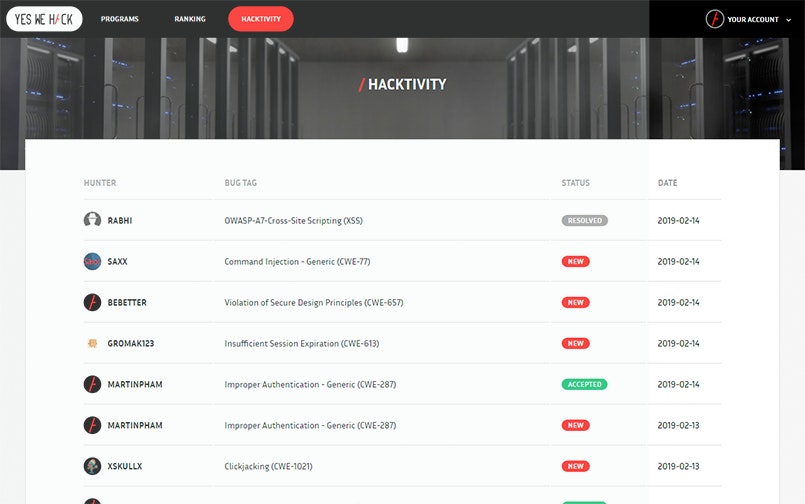Click the NEW badge in SAXX's row

pos(576,261)
